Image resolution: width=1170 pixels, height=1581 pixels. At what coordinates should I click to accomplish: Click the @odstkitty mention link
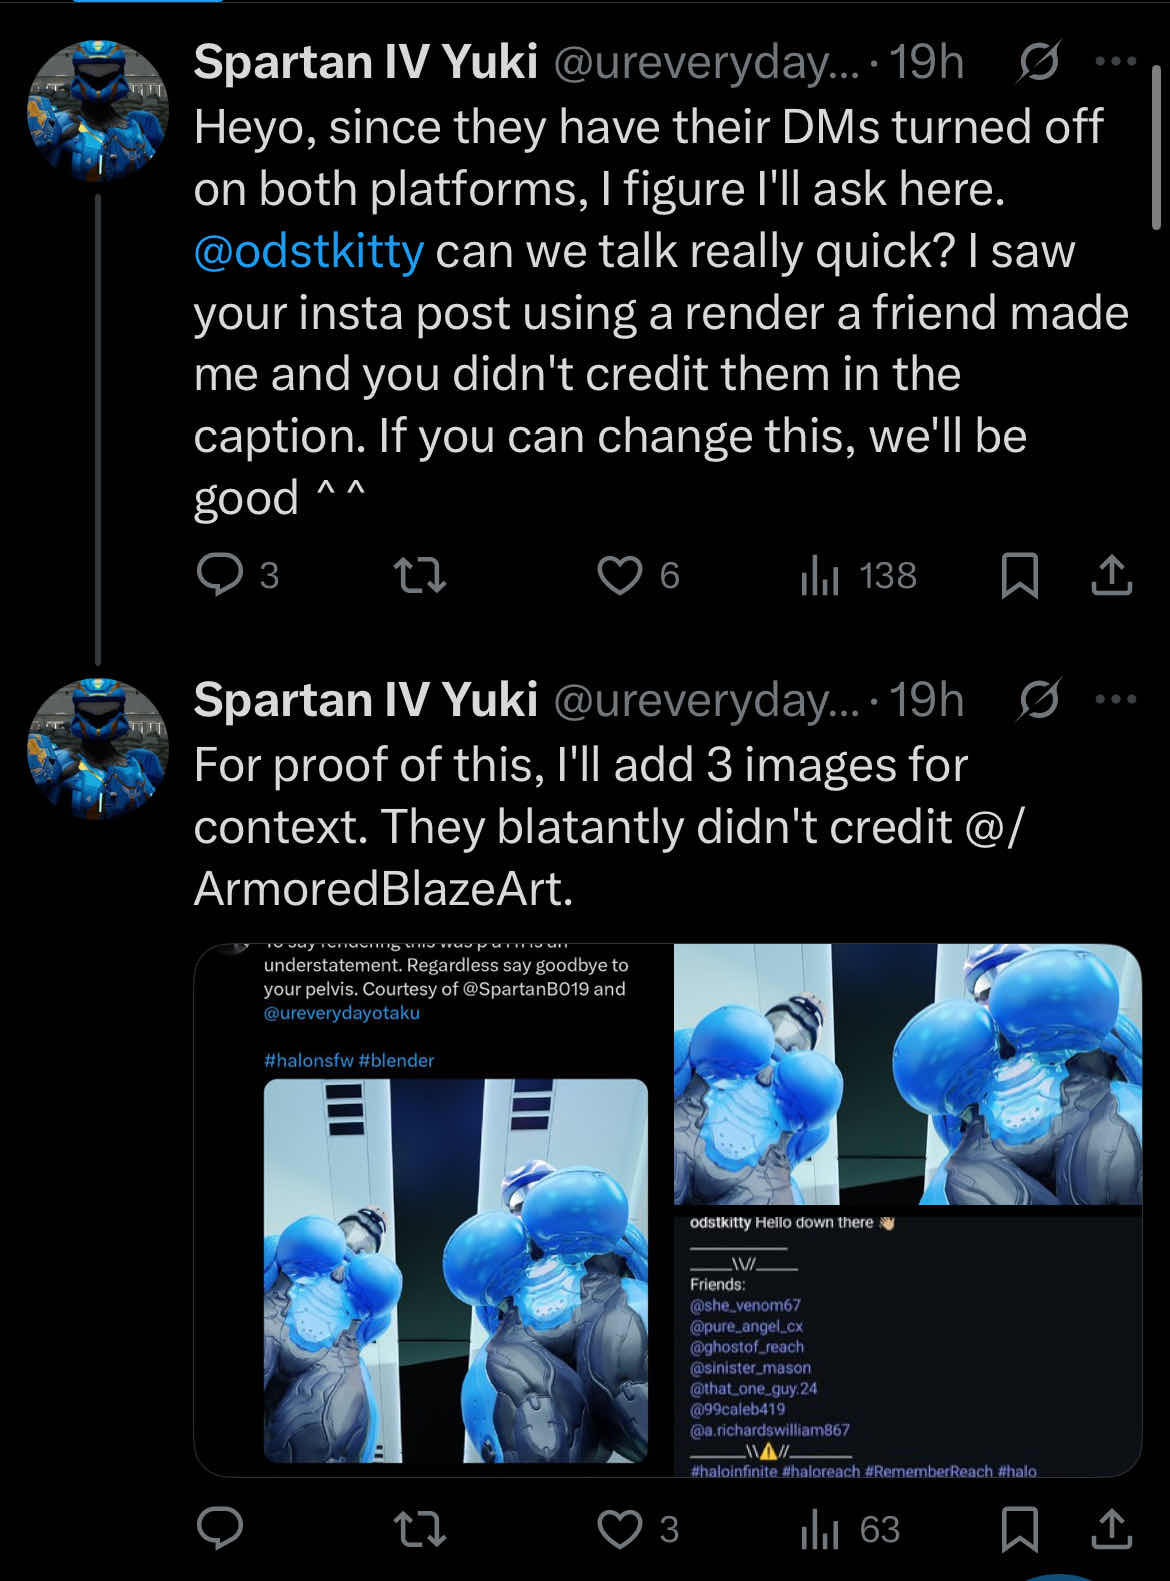point(309,251)
